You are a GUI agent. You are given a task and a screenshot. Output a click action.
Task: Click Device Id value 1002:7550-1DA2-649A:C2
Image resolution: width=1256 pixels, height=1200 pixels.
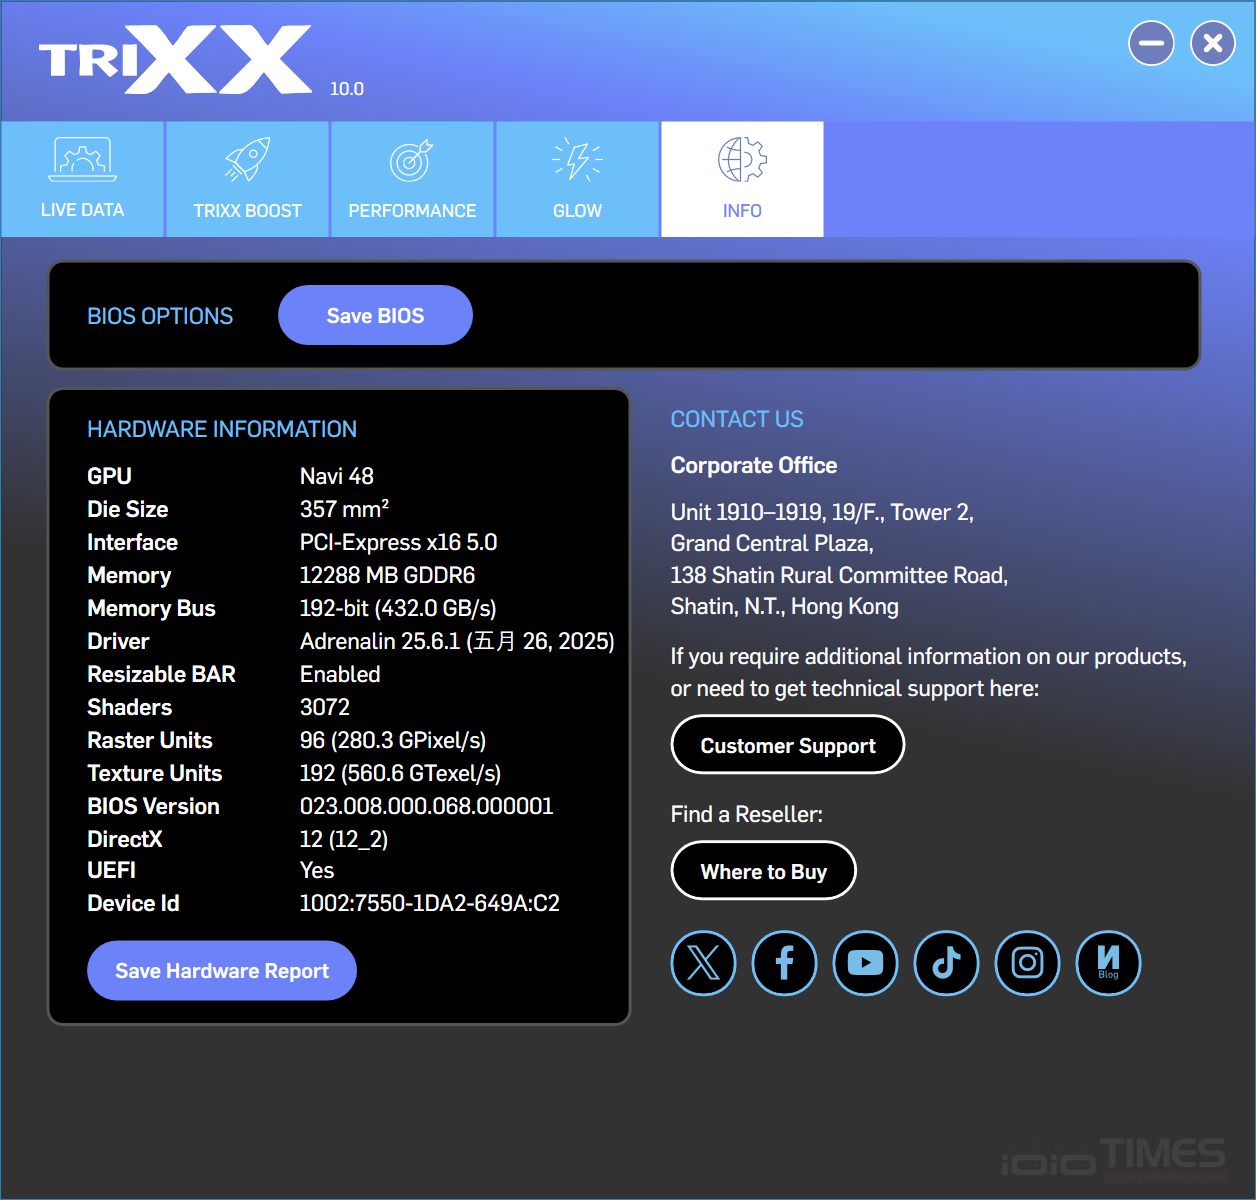(x=430, y=903)
